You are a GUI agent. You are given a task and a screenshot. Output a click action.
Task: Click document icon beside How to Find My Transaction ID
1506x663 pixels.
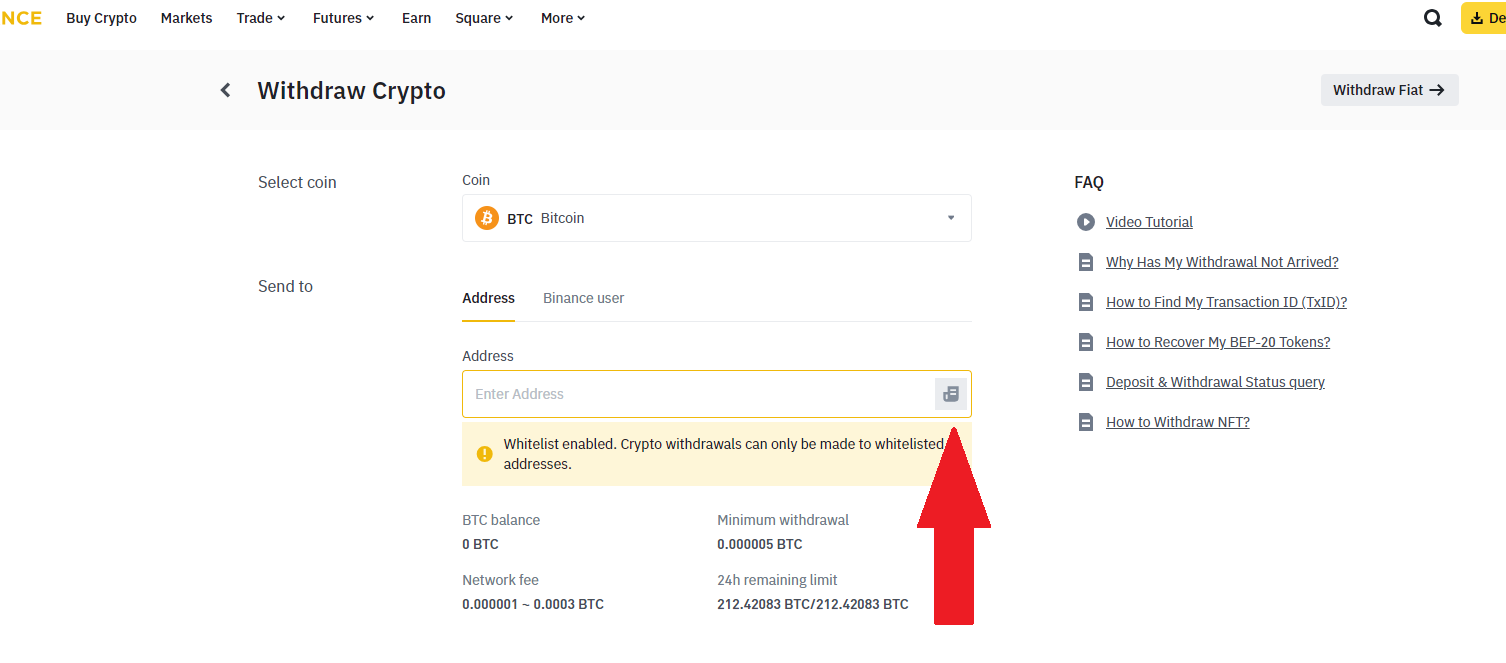pos(1086,302)
